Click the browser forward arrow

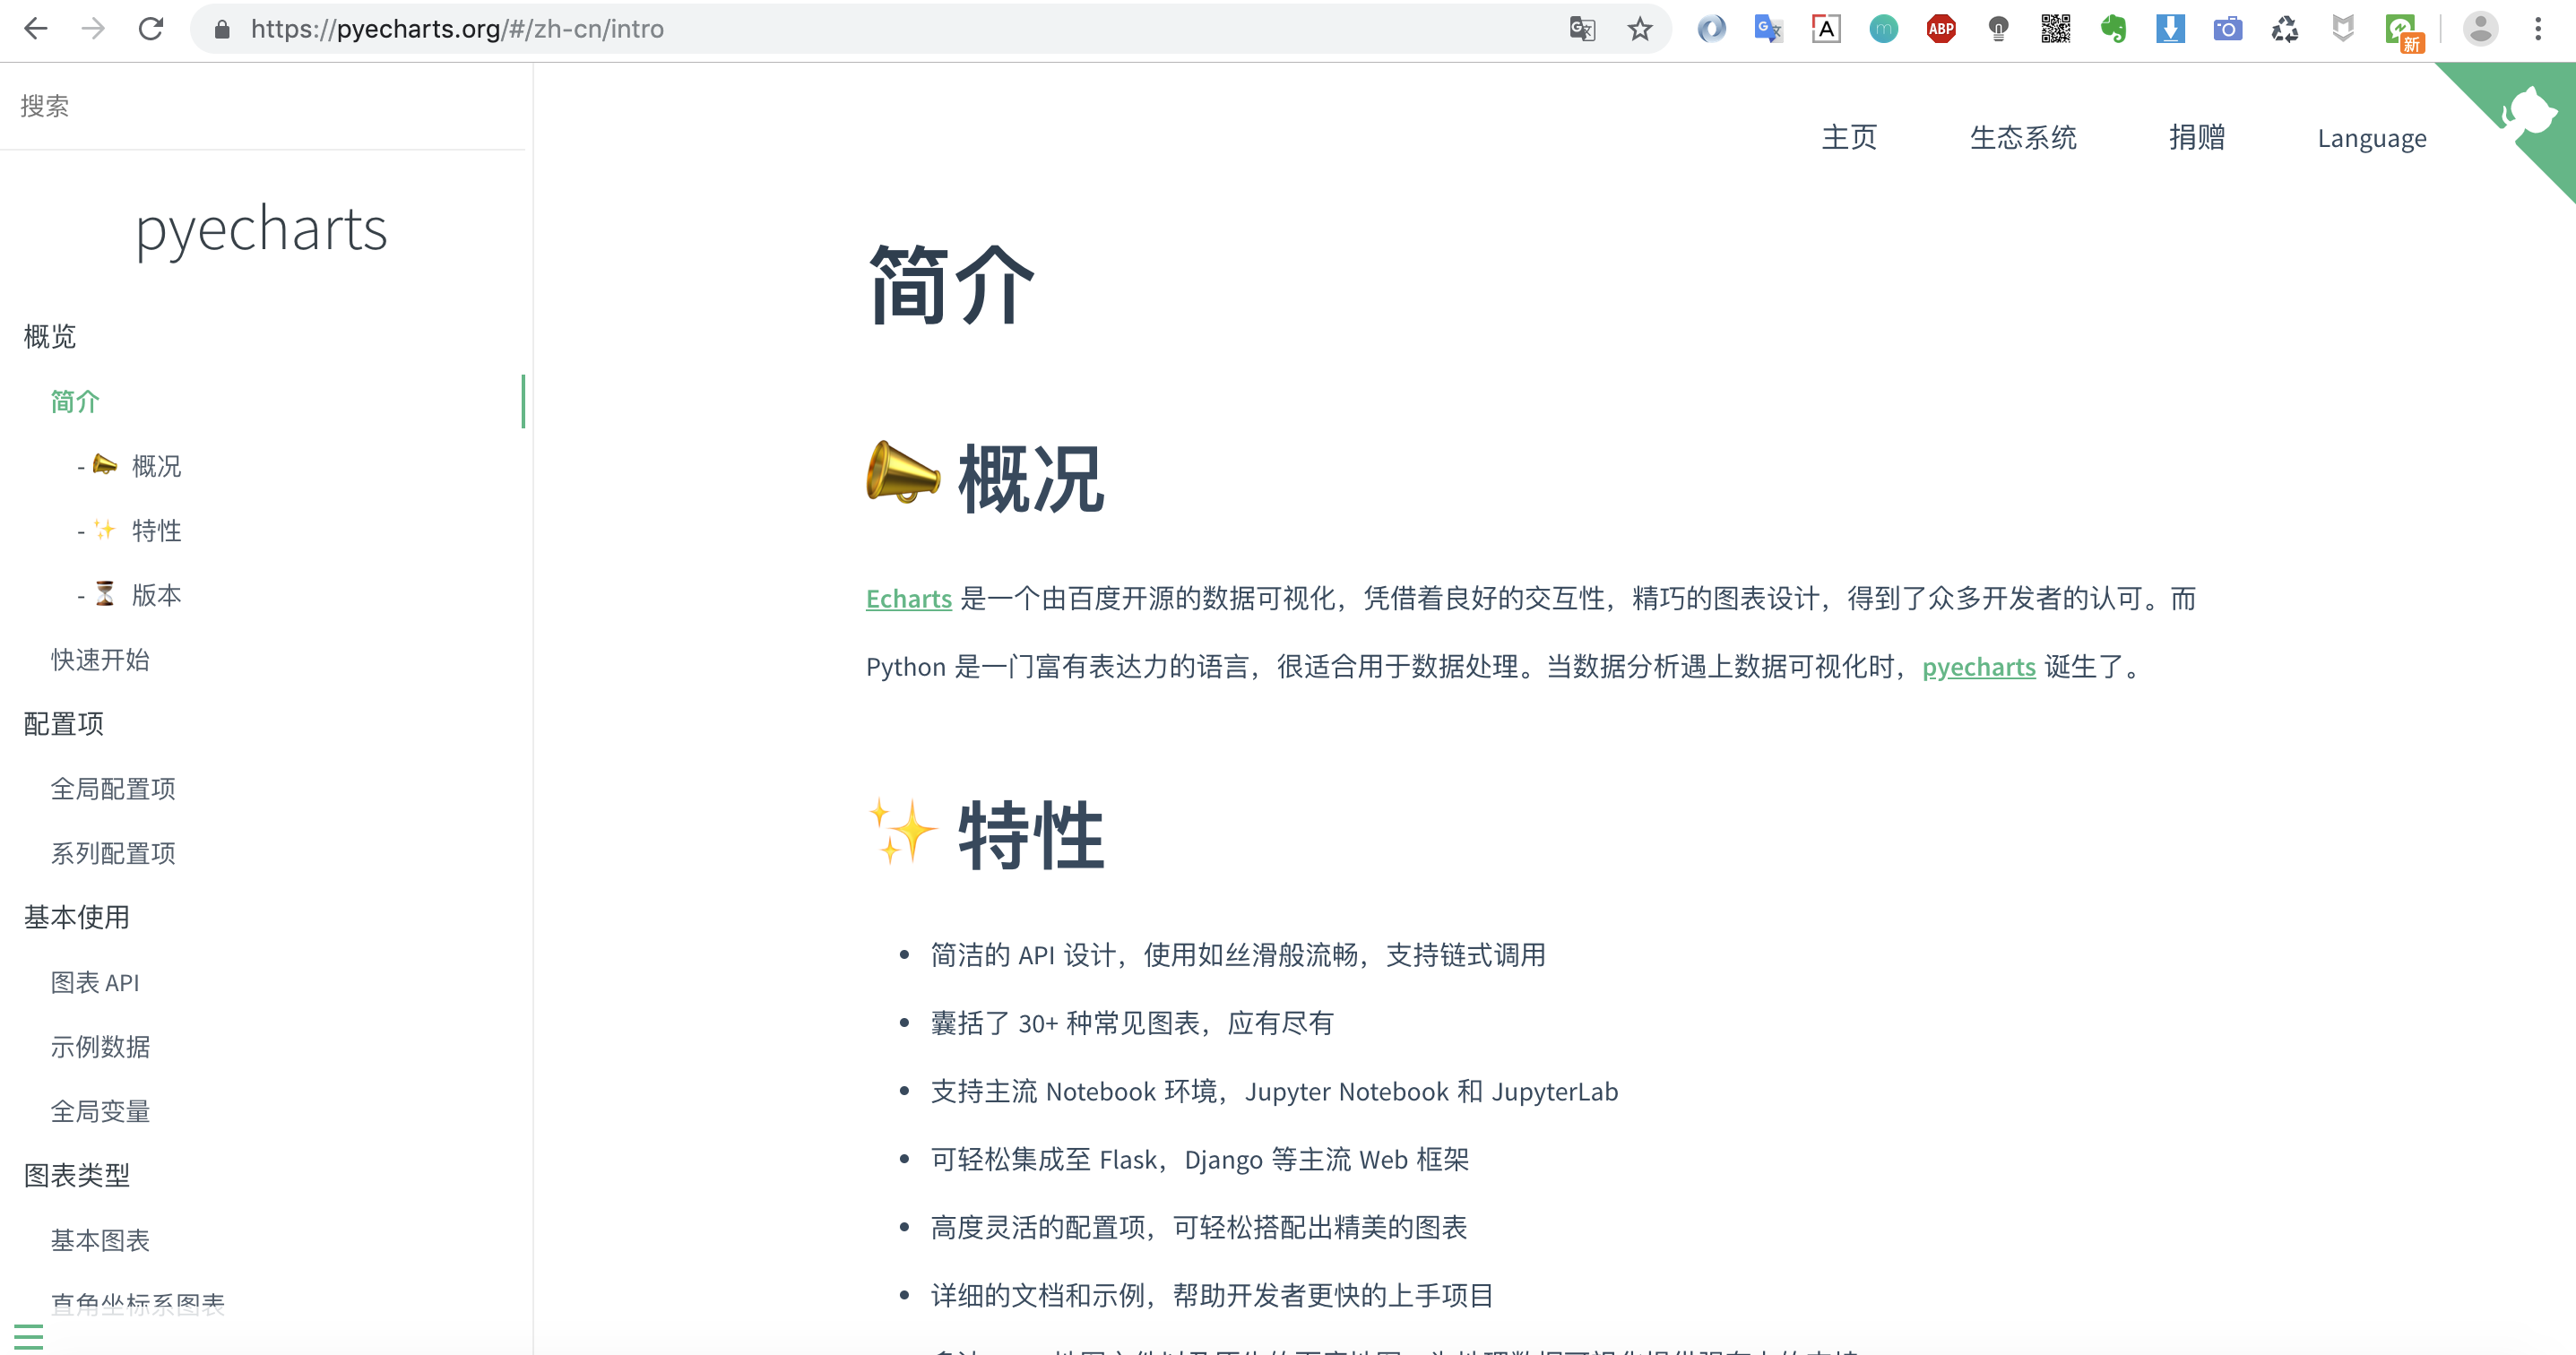pyautogui.click(x=93, y=29)
